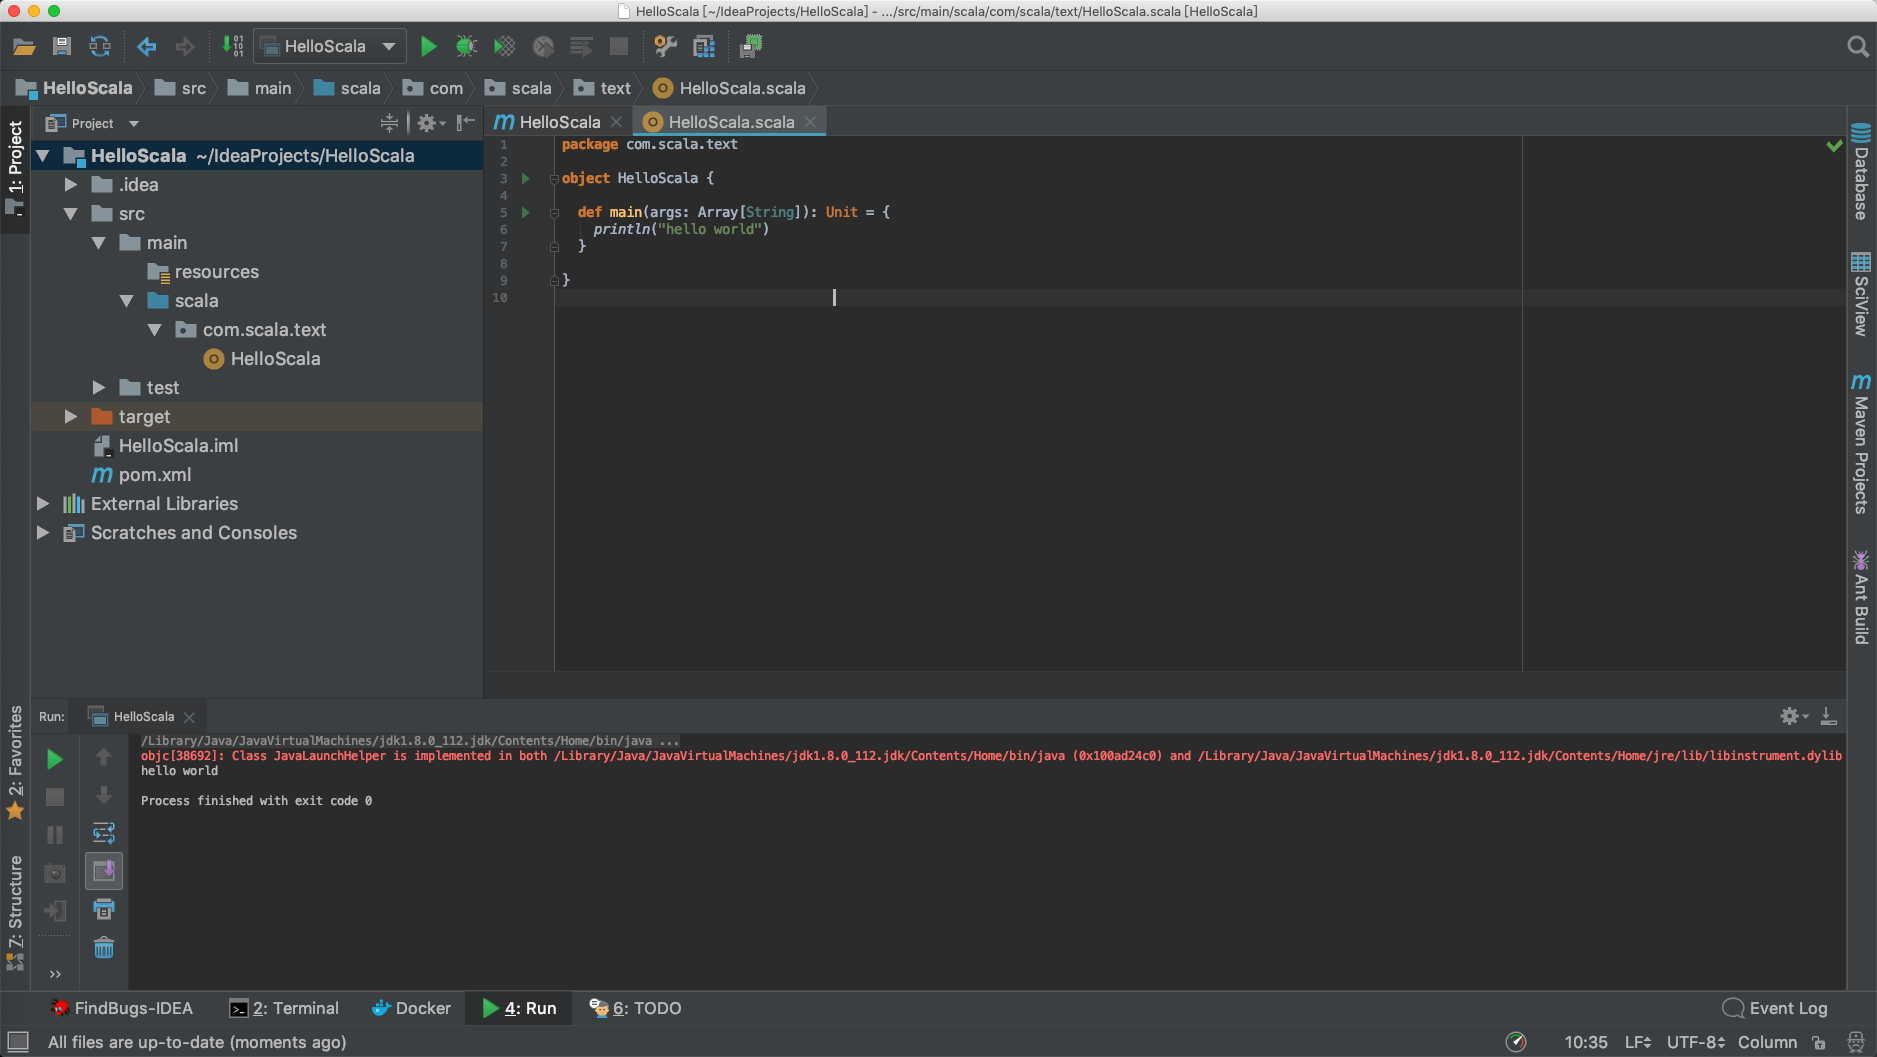Open Run panel gear settings

pos(1793,716)
